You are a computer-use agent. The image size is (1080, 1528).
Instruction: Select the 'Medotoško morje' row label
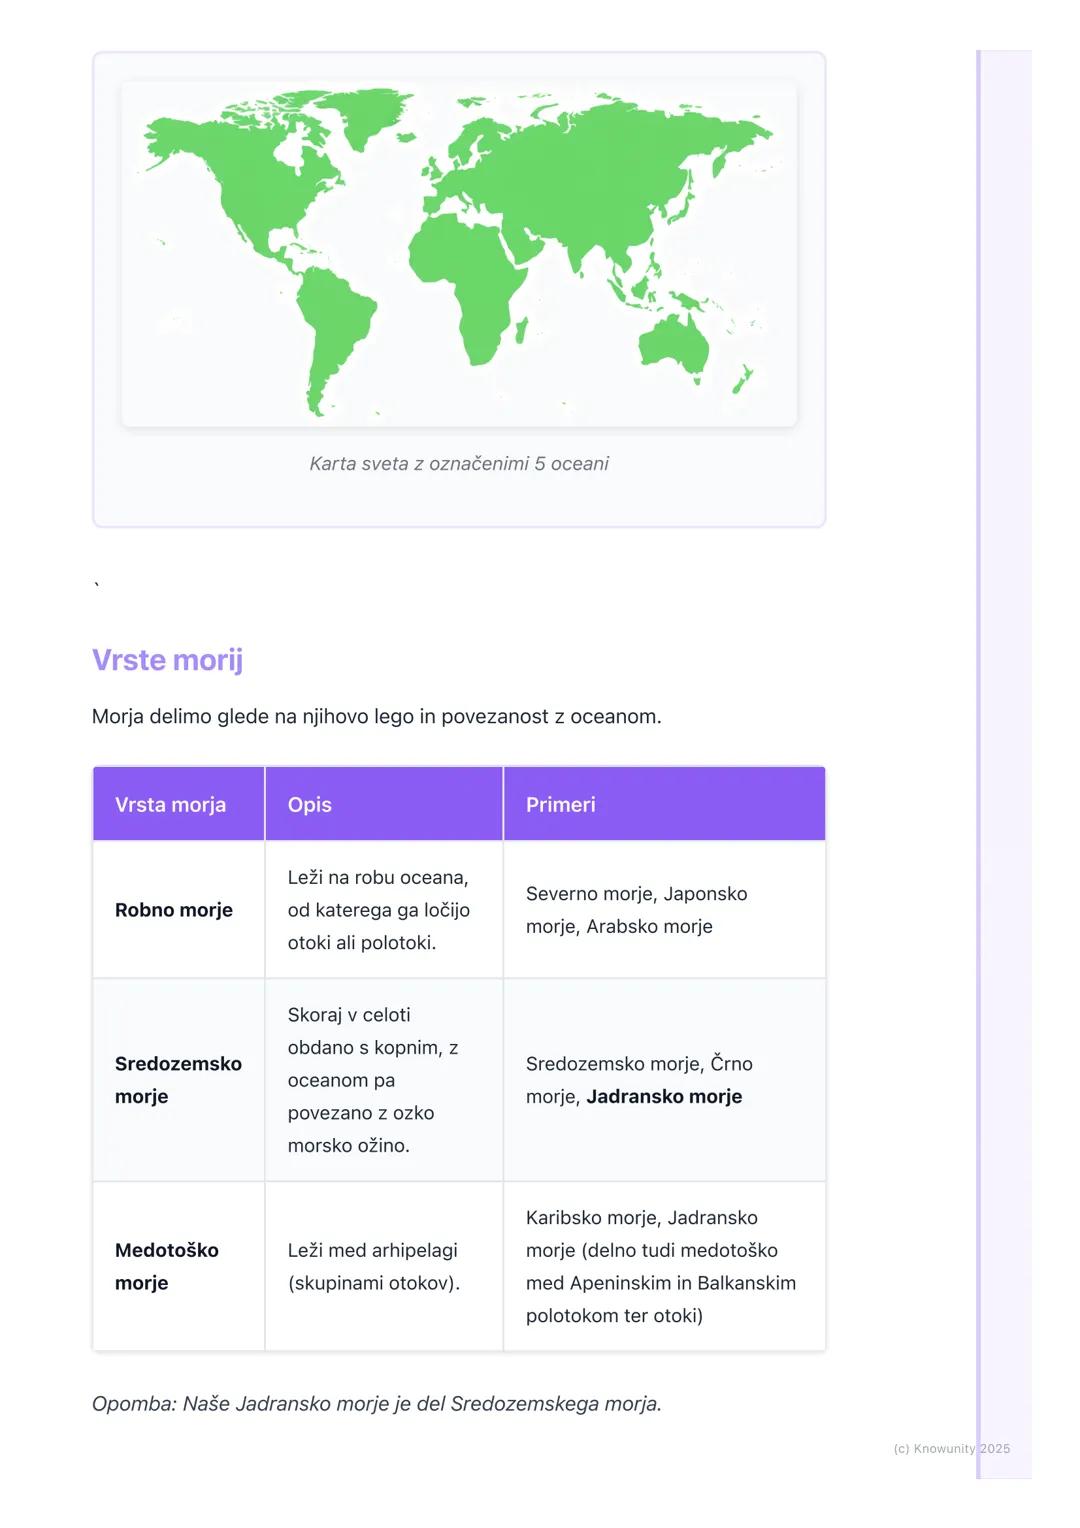pyautogui.click(x=167, y=1266)
